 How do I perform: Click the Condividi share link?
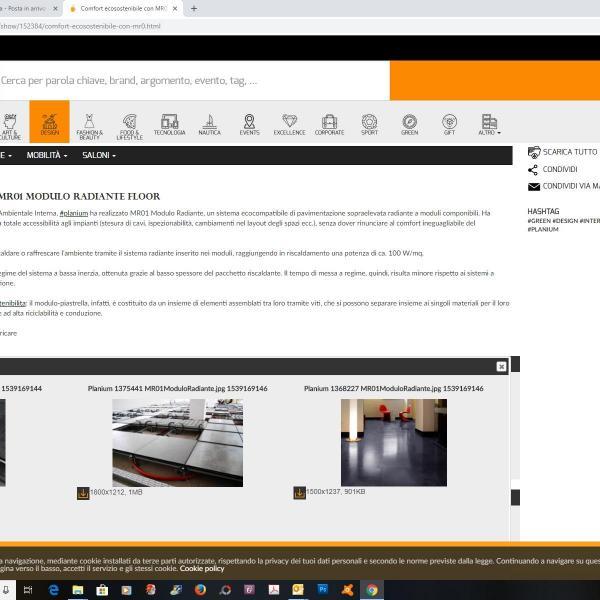[553, 170]
